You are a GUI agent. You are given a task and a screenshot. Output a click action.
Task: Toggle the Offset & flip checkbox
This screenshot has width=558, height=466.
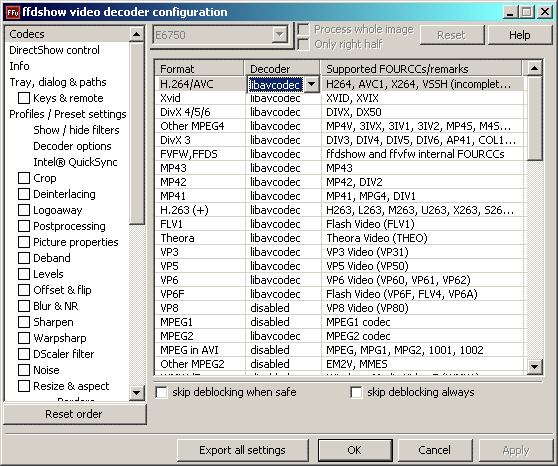(x=24, y=290)
